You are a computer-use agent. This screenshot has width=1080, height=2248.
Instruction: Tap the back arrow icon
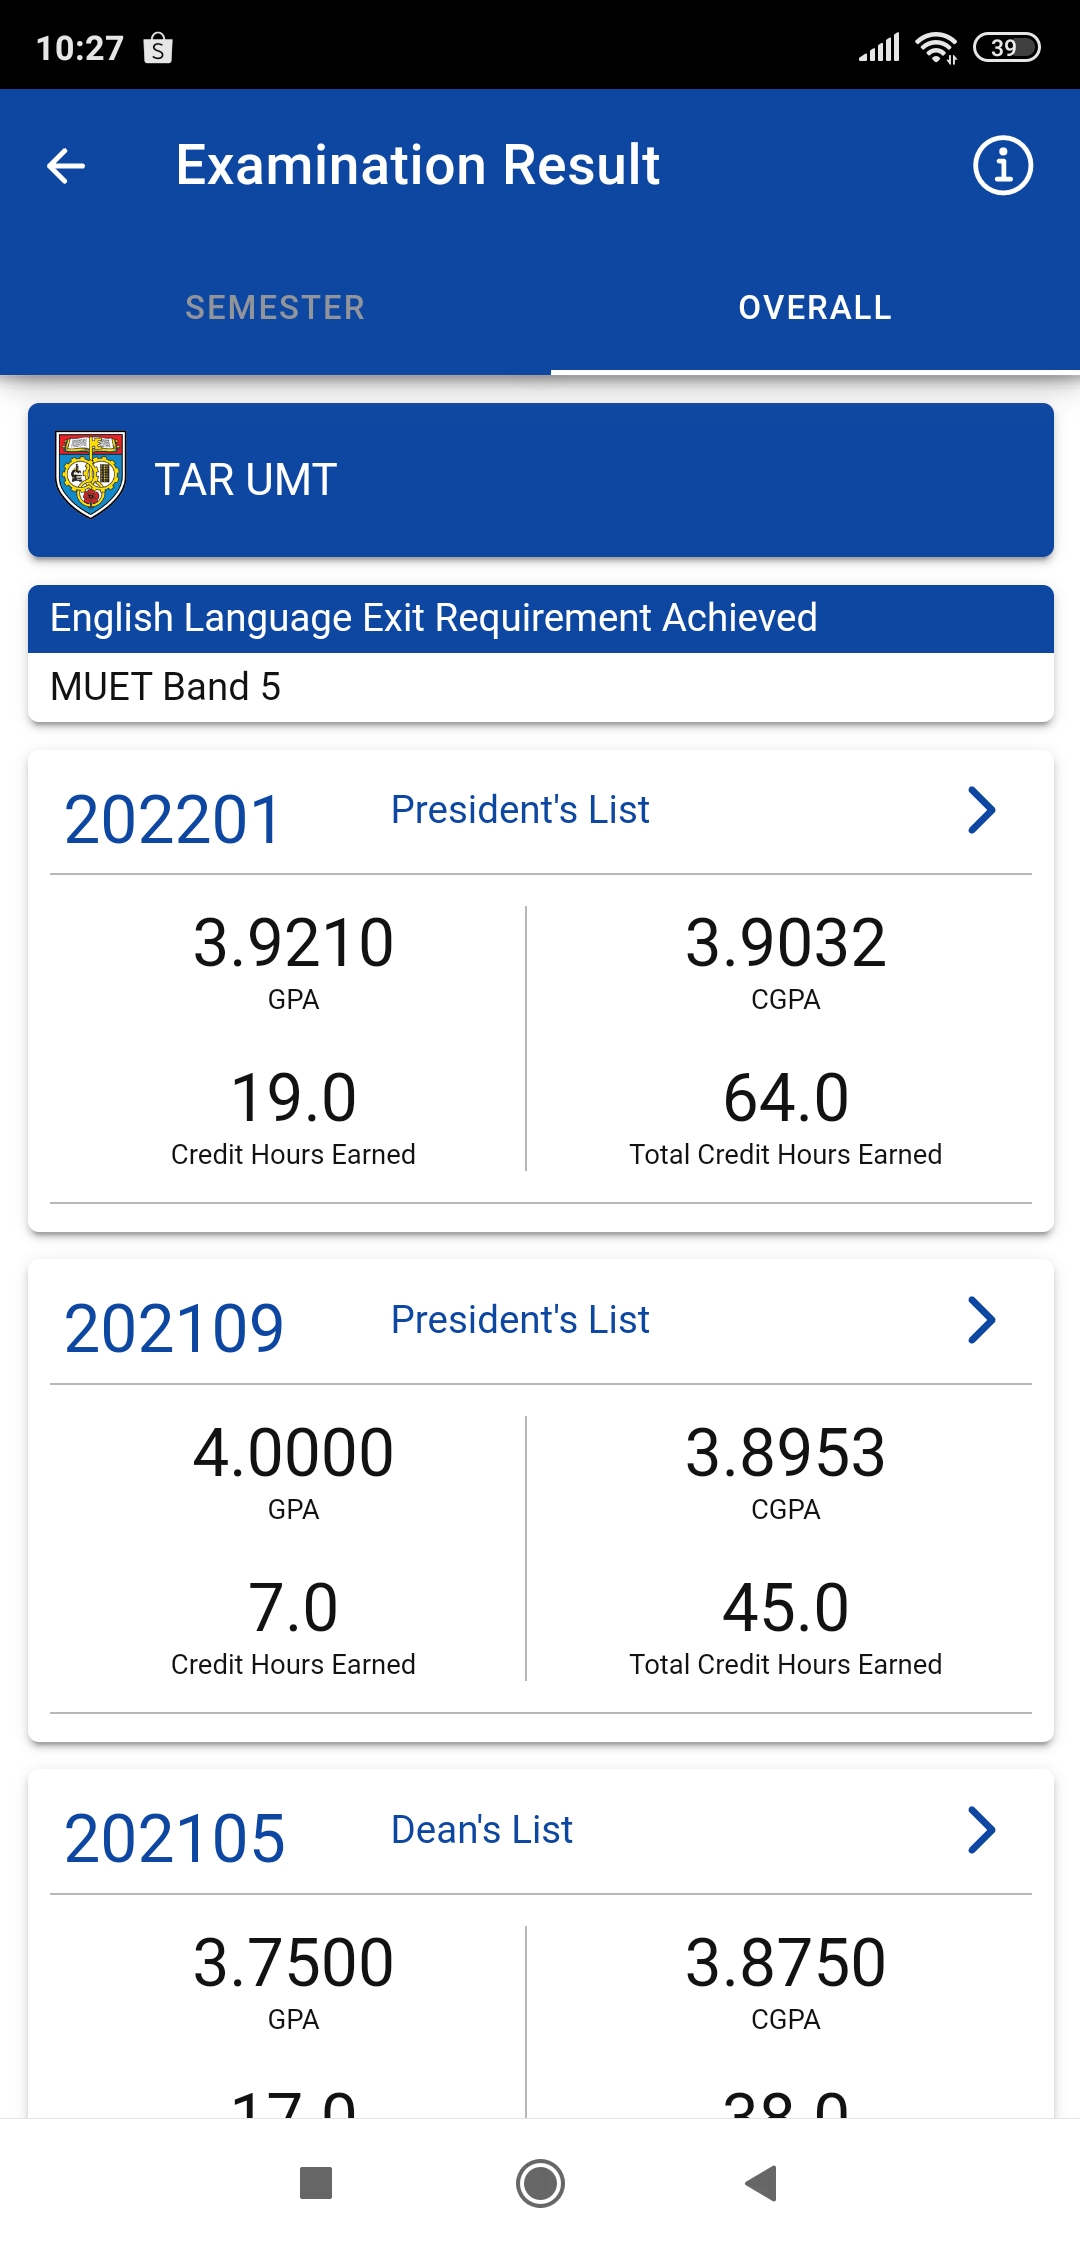pyautogui.click(x=66, y=166)
